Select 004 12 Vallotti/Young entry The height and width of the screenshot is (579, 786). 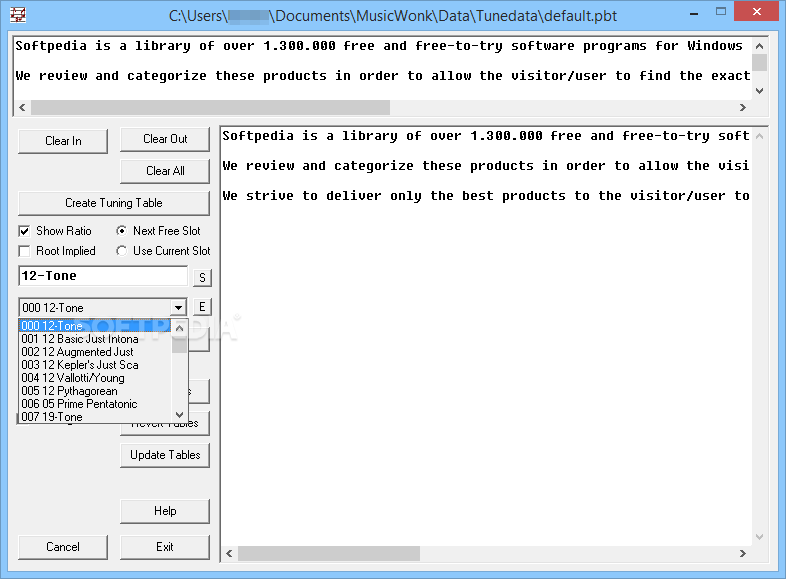(95, 378)
